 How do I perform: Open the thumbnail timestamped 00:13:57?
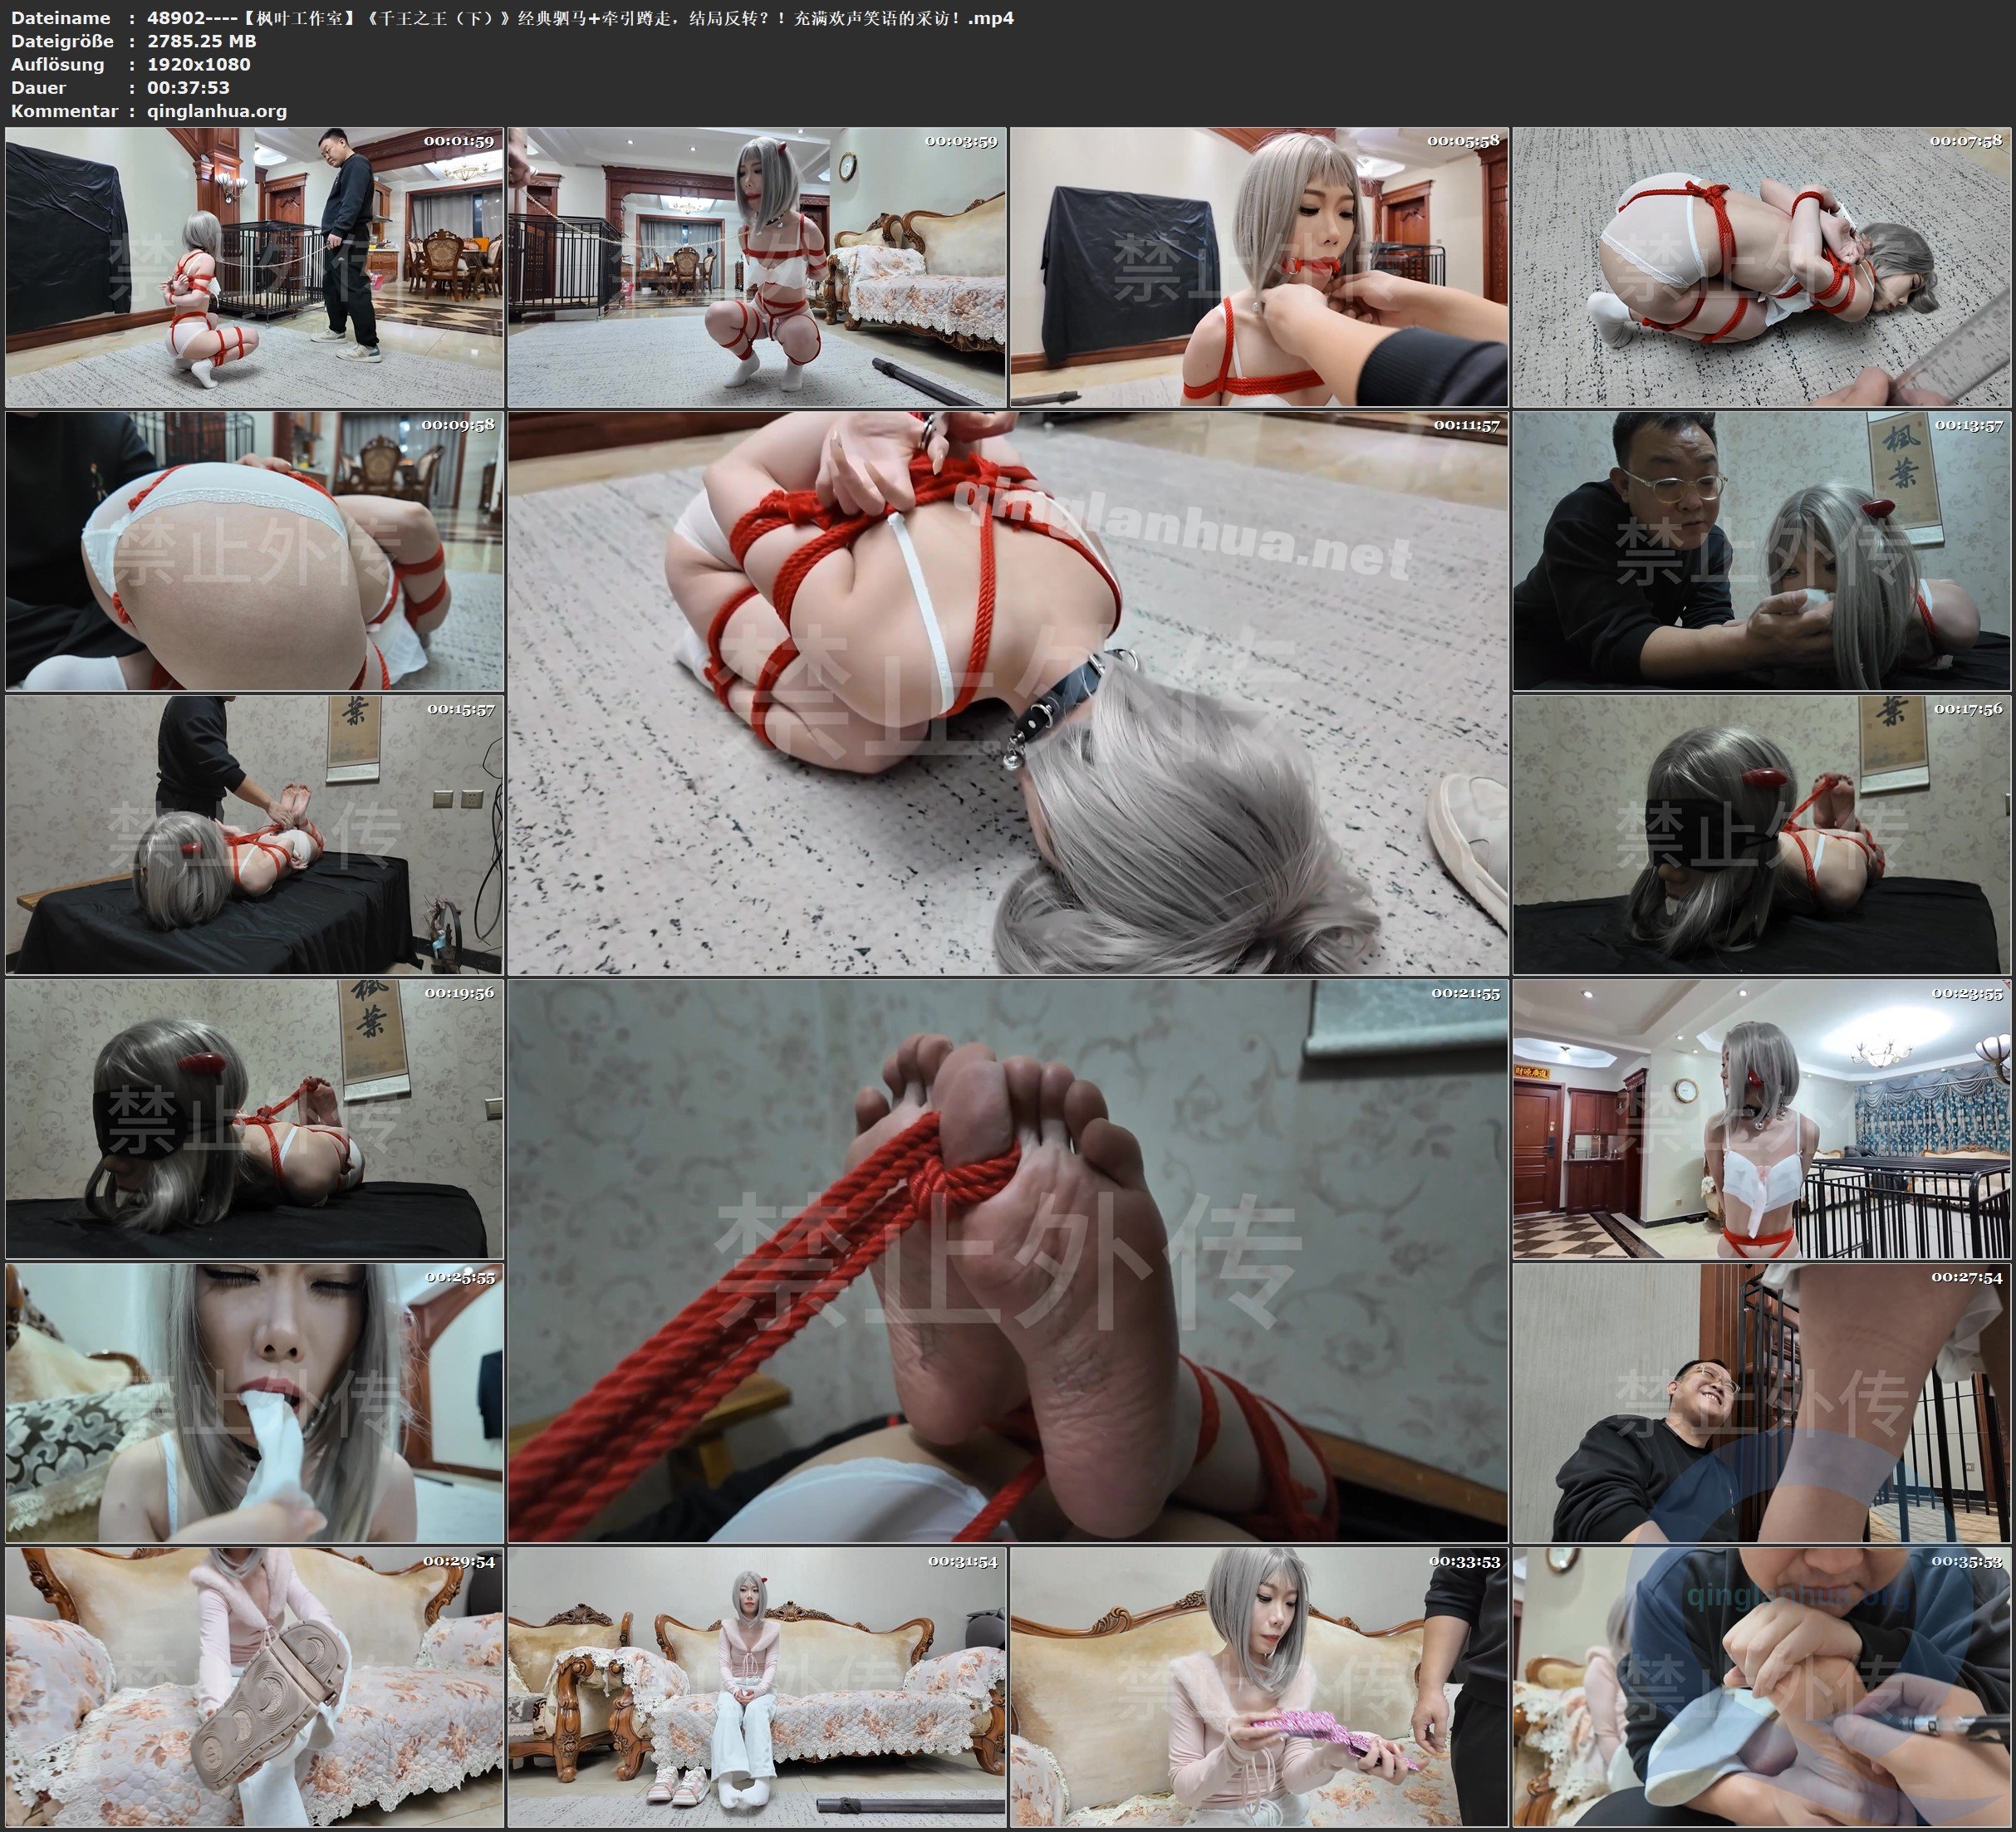1761,550
